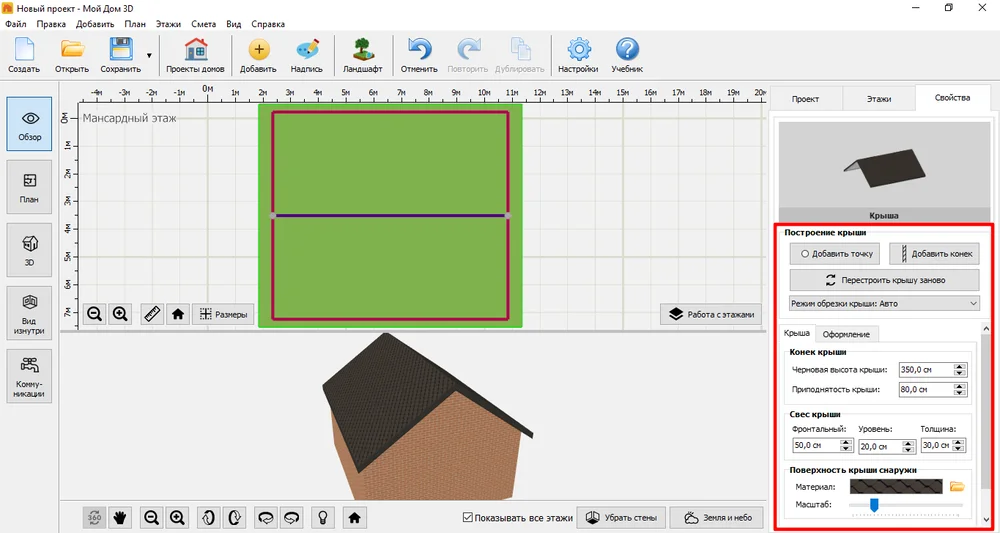Click Перестроить крышу заново button

click(885, 280)
